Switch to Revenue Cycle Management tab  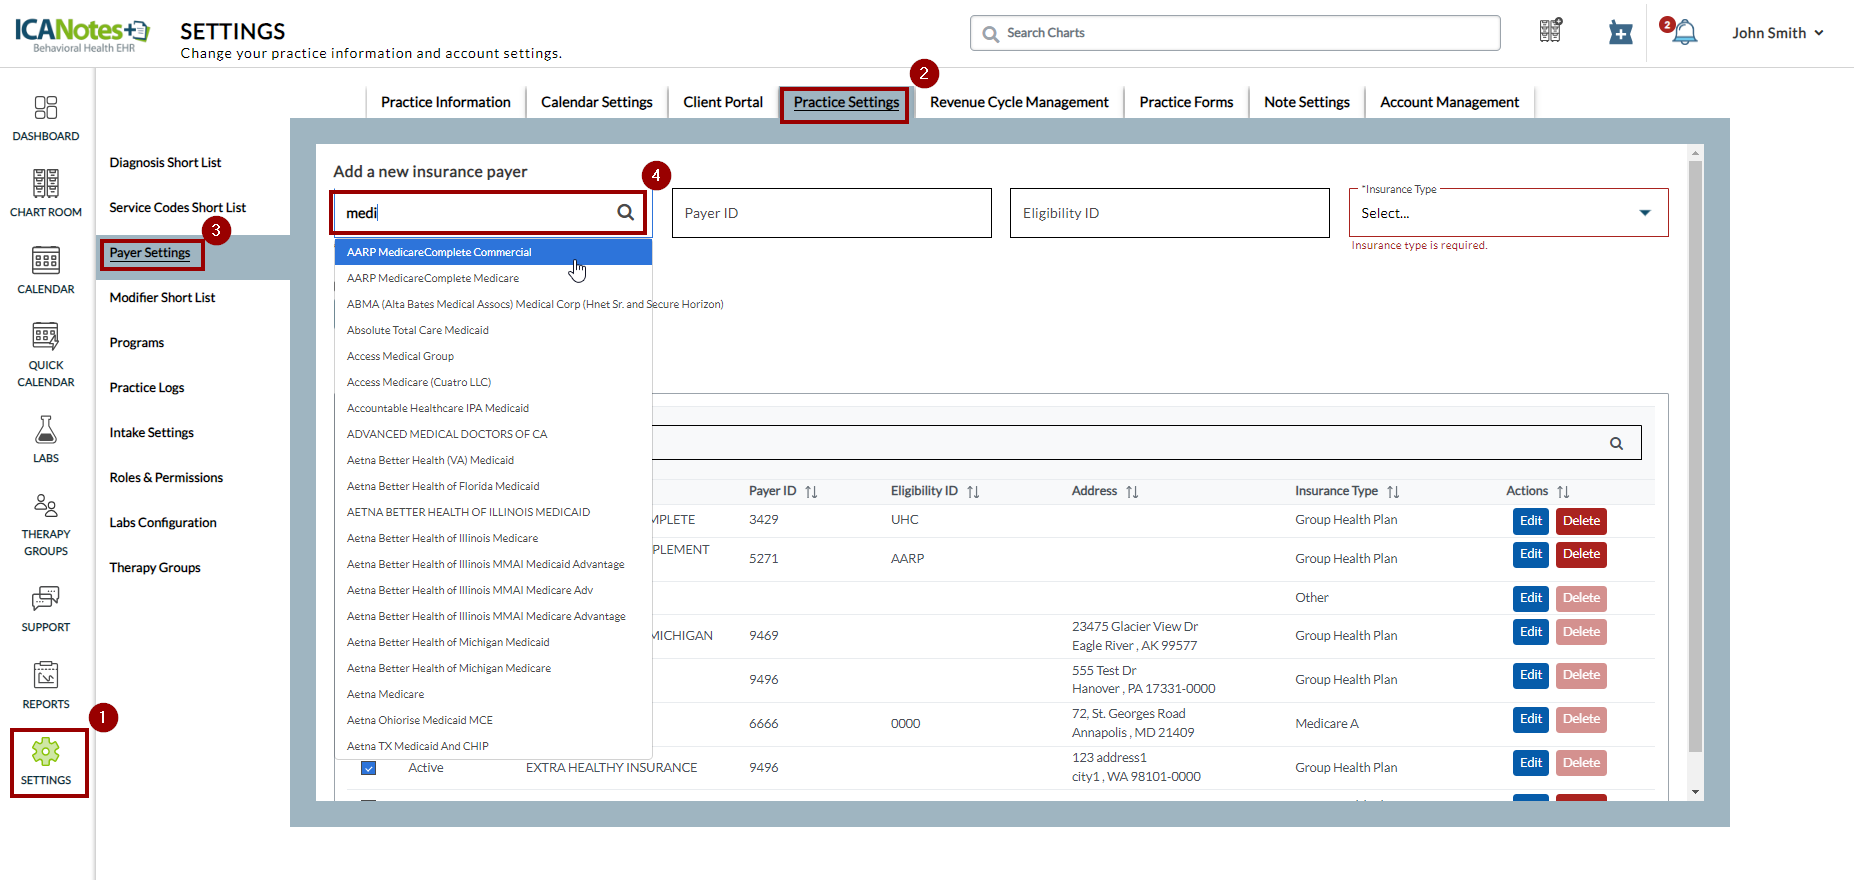[x=1018, y=102]
